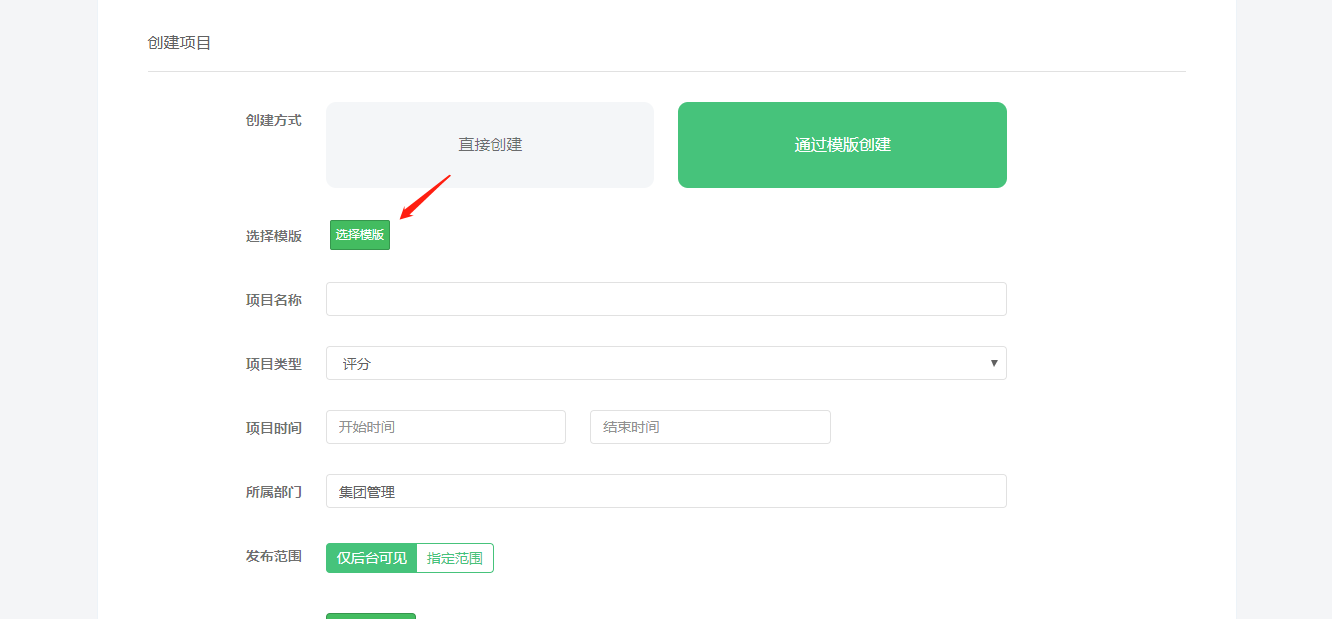
Task: Click the 结束时间 date field
Action: 710,427
